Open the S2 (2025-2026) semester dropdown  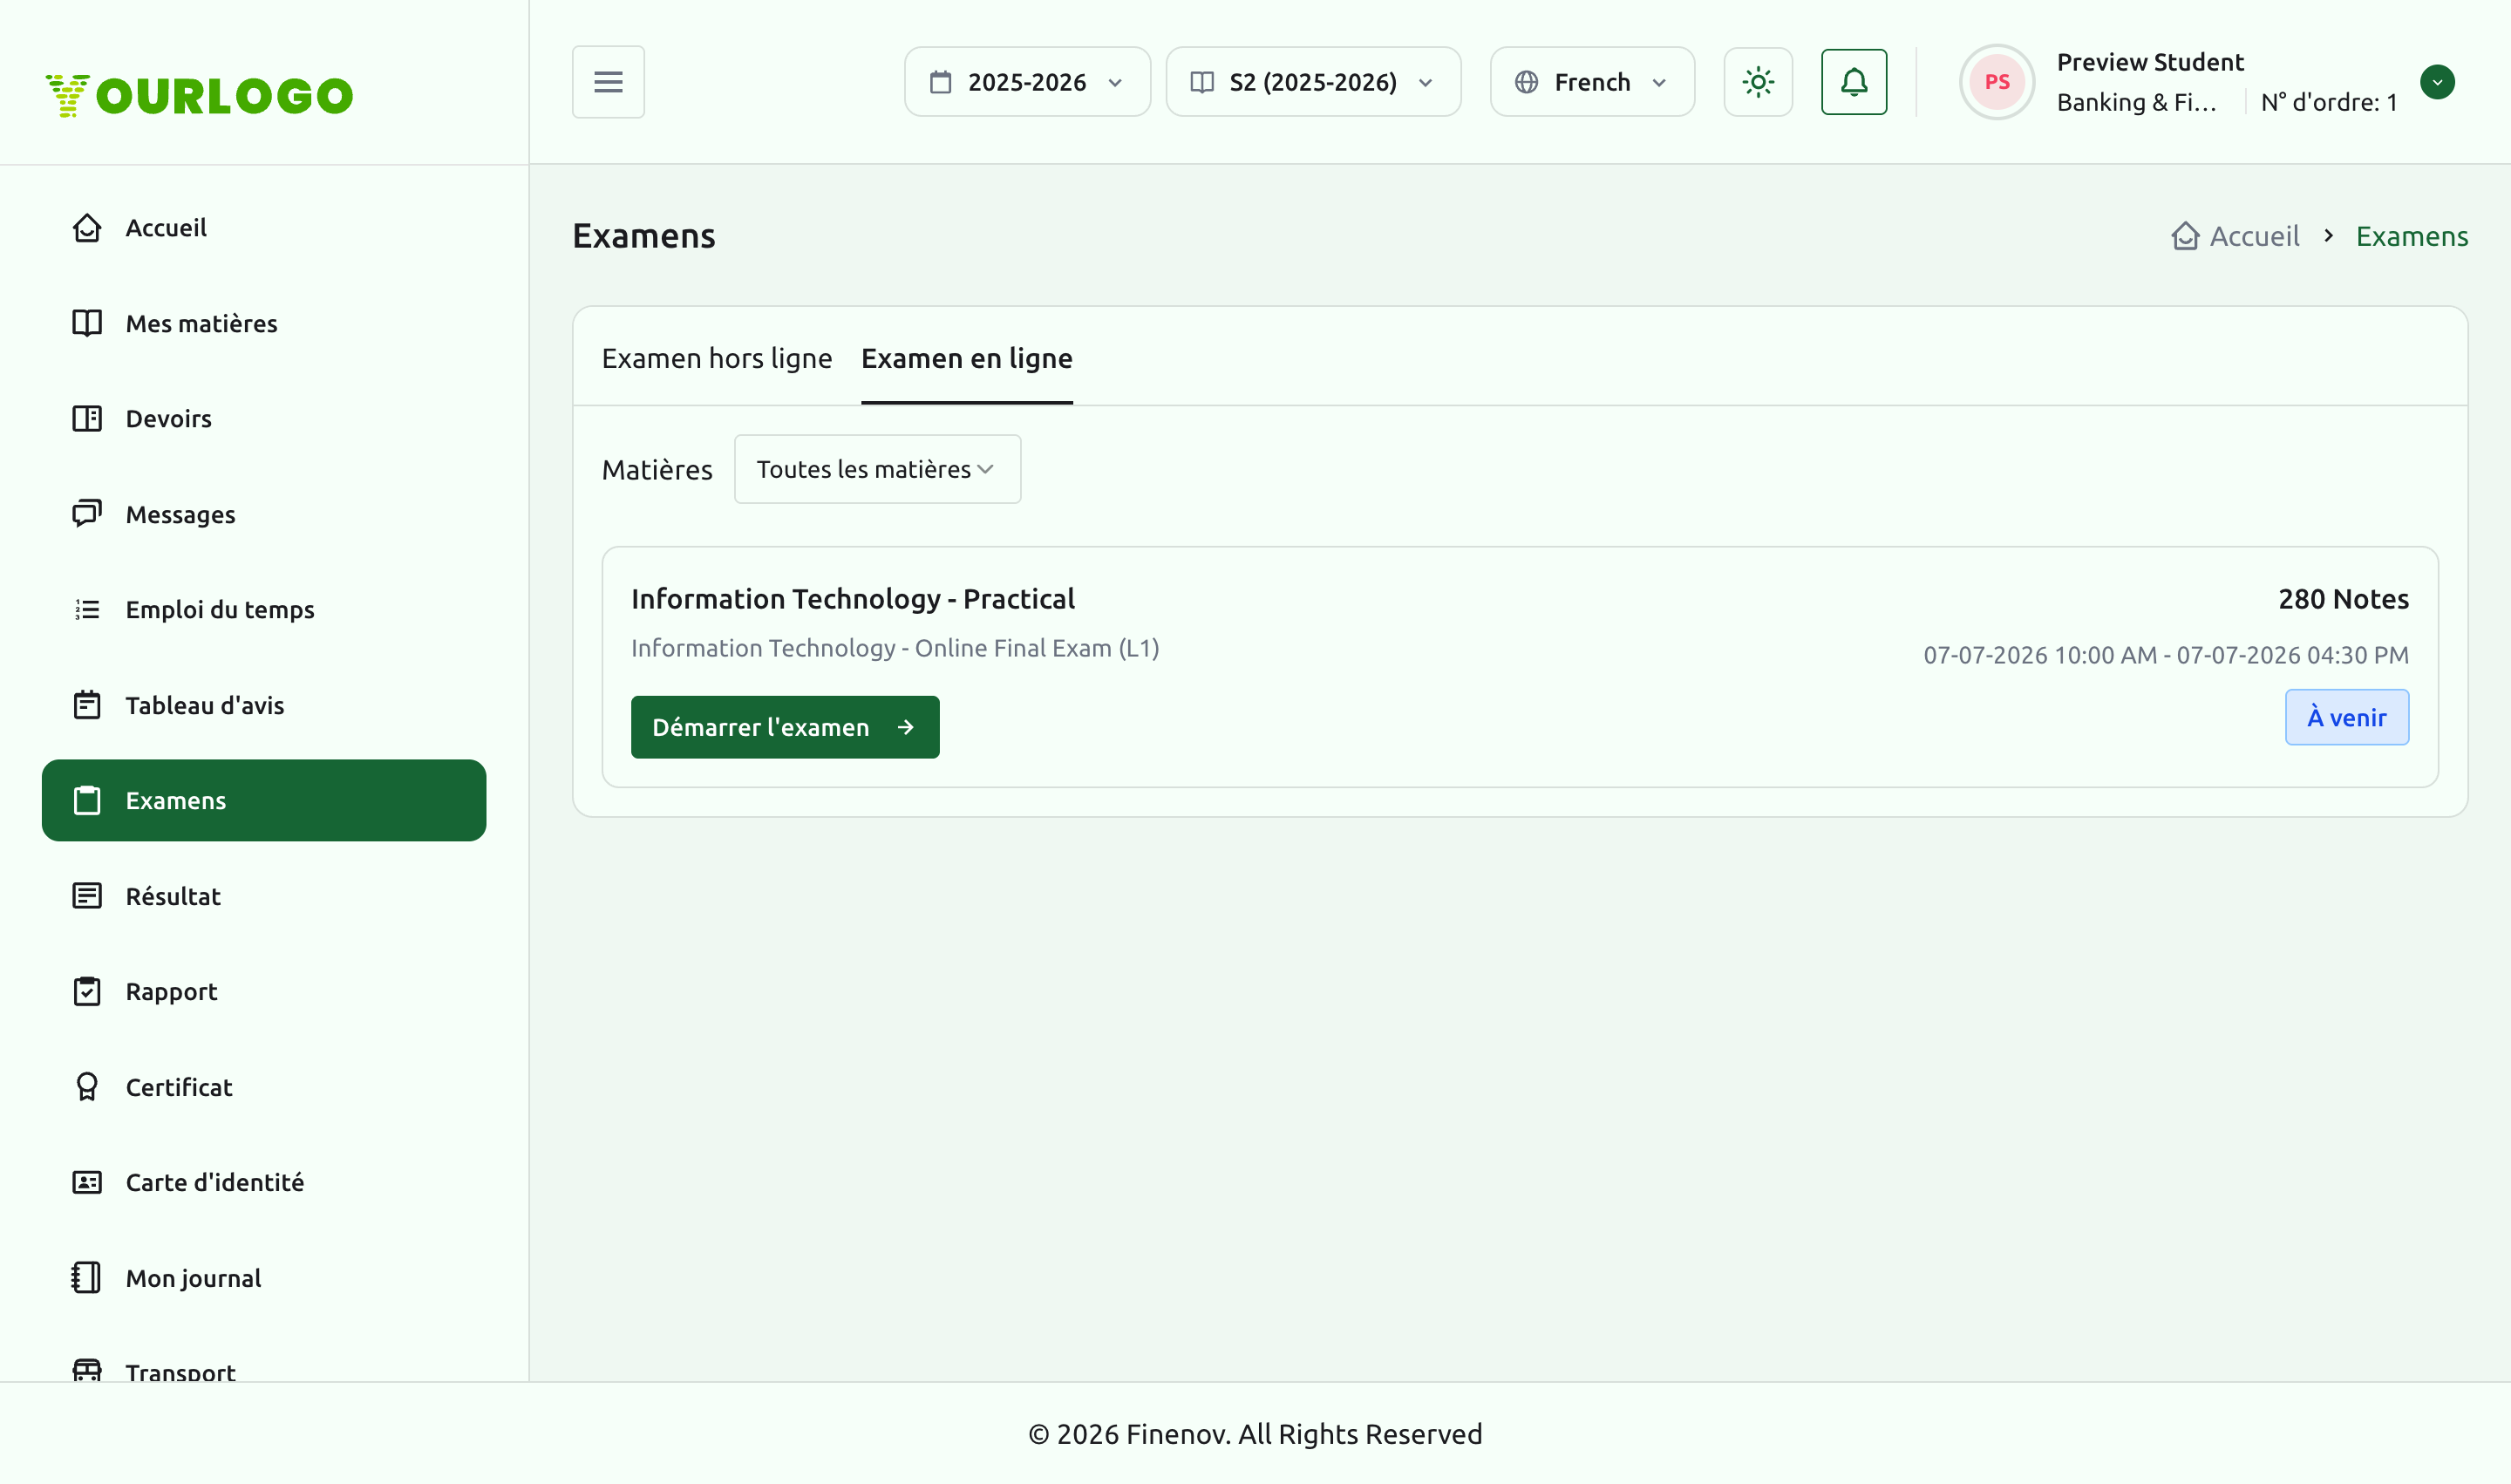pyautogui.click(x=1313, y=82)
